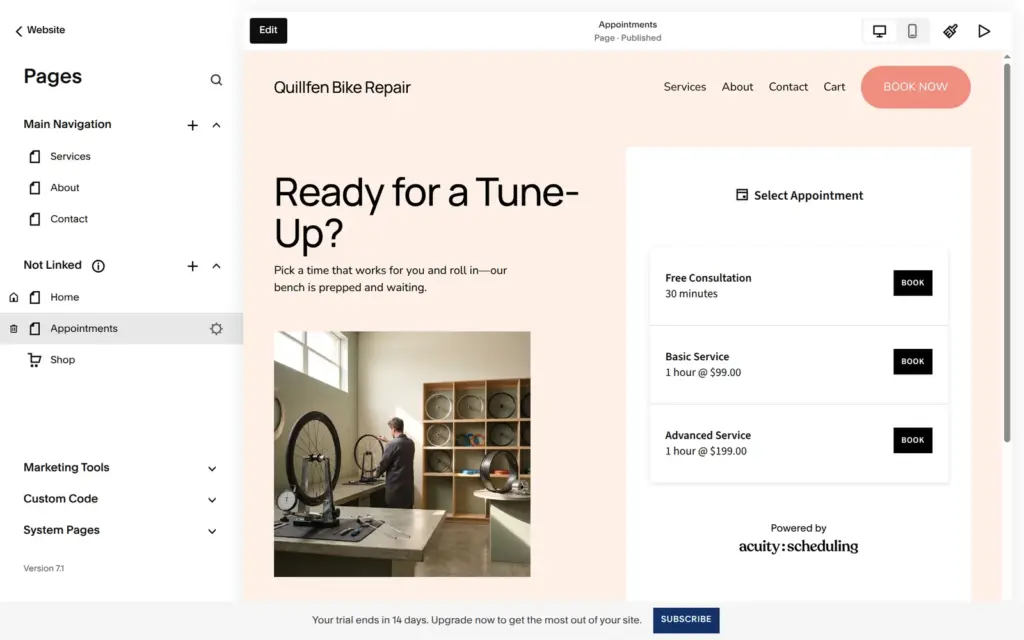Click the bike workshop photo
The image size is (1024, 640).
click(402, 454)
